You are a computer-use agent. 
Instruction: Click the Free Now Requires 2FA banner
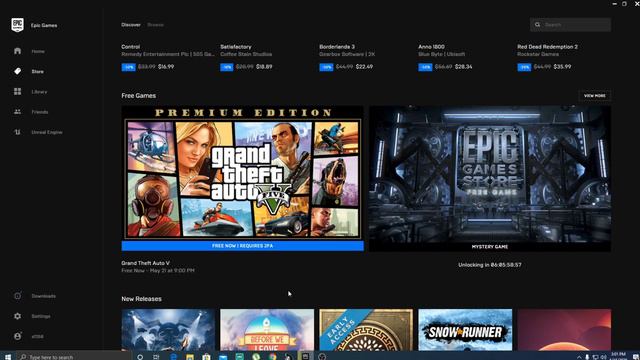[x=242, y=246]
